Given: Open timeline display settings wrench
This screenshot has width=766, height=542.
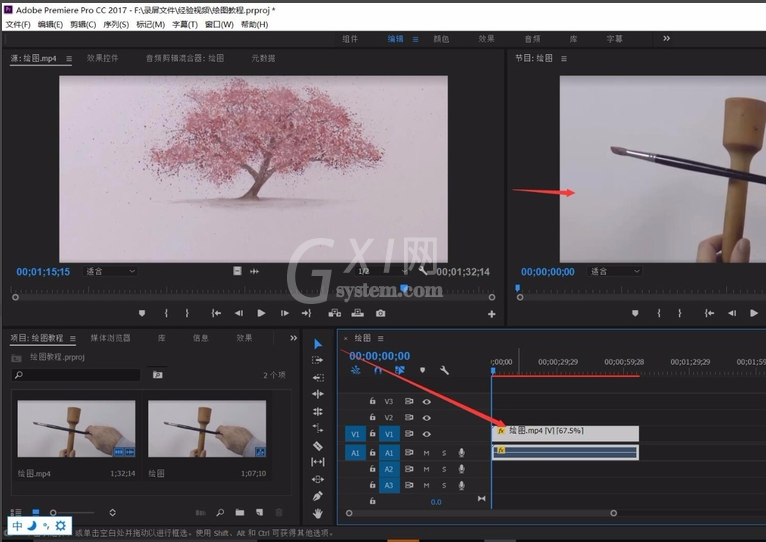Looking at the screenshot, I should pyautogui.click(x=444, y=370).
